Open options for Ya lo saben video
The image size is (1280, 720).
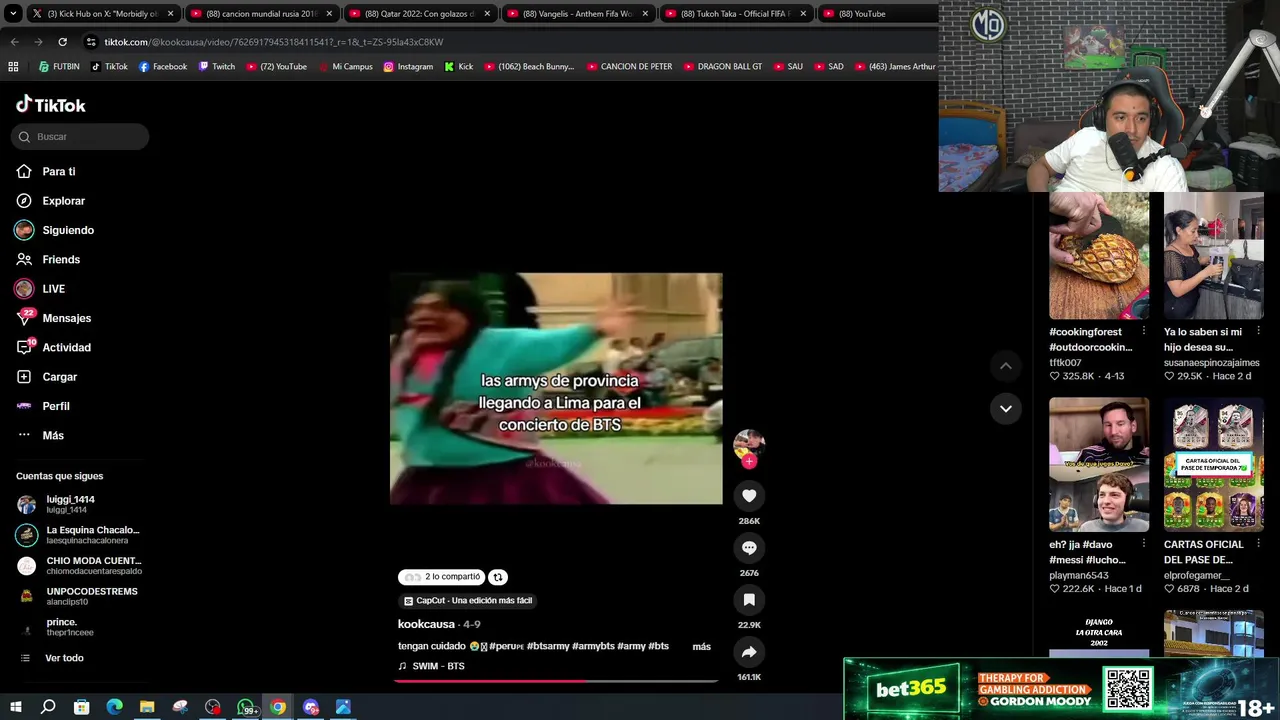pos(1258,331)
